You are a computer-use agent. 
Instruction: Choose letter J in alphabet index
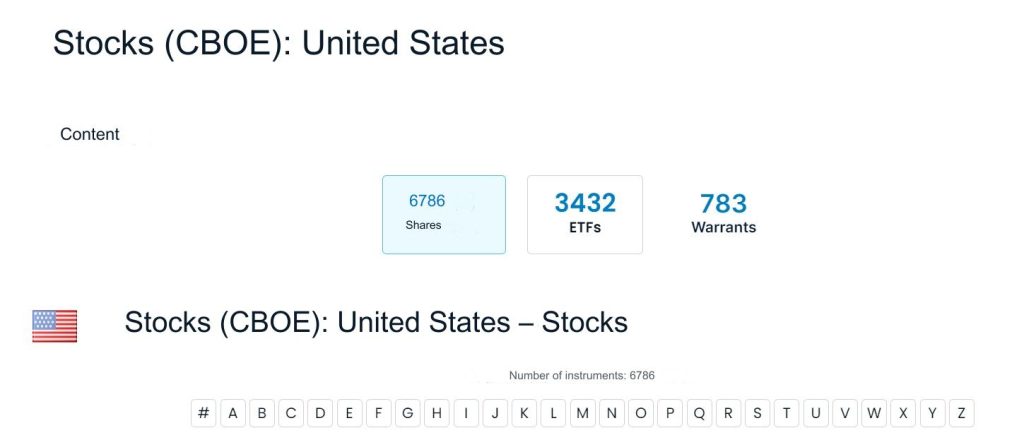click(x=495, y=413)
